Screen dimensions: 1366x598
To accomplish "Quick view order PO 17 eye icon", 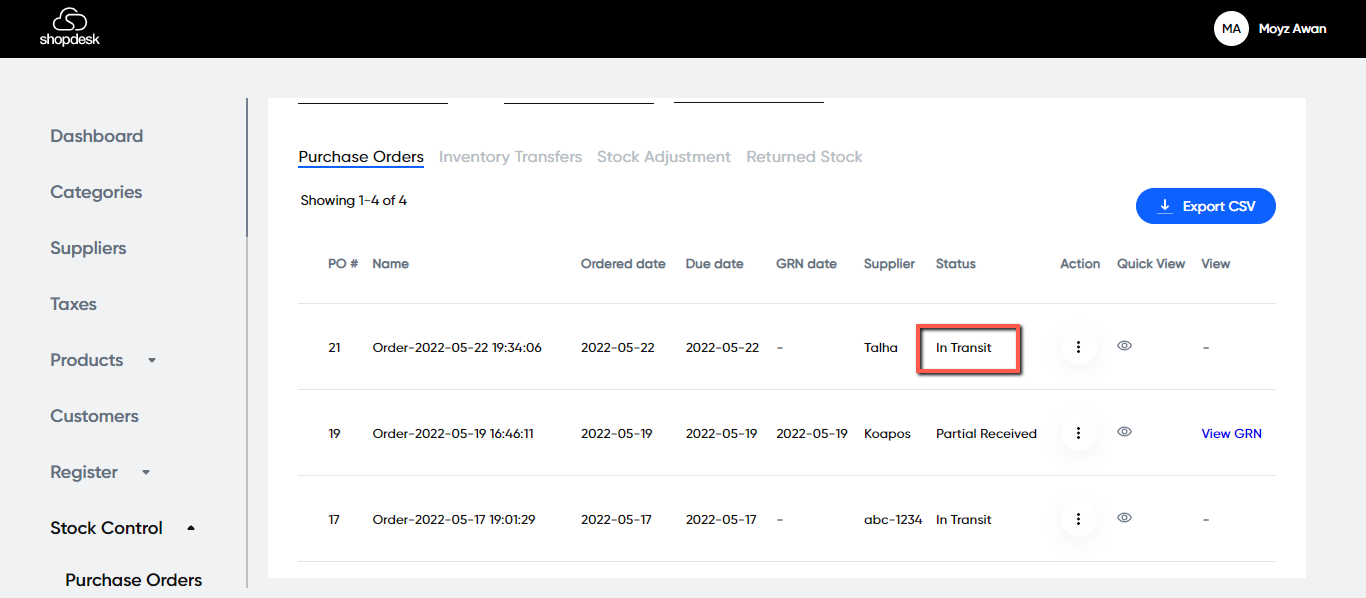I will [1124, 518].
